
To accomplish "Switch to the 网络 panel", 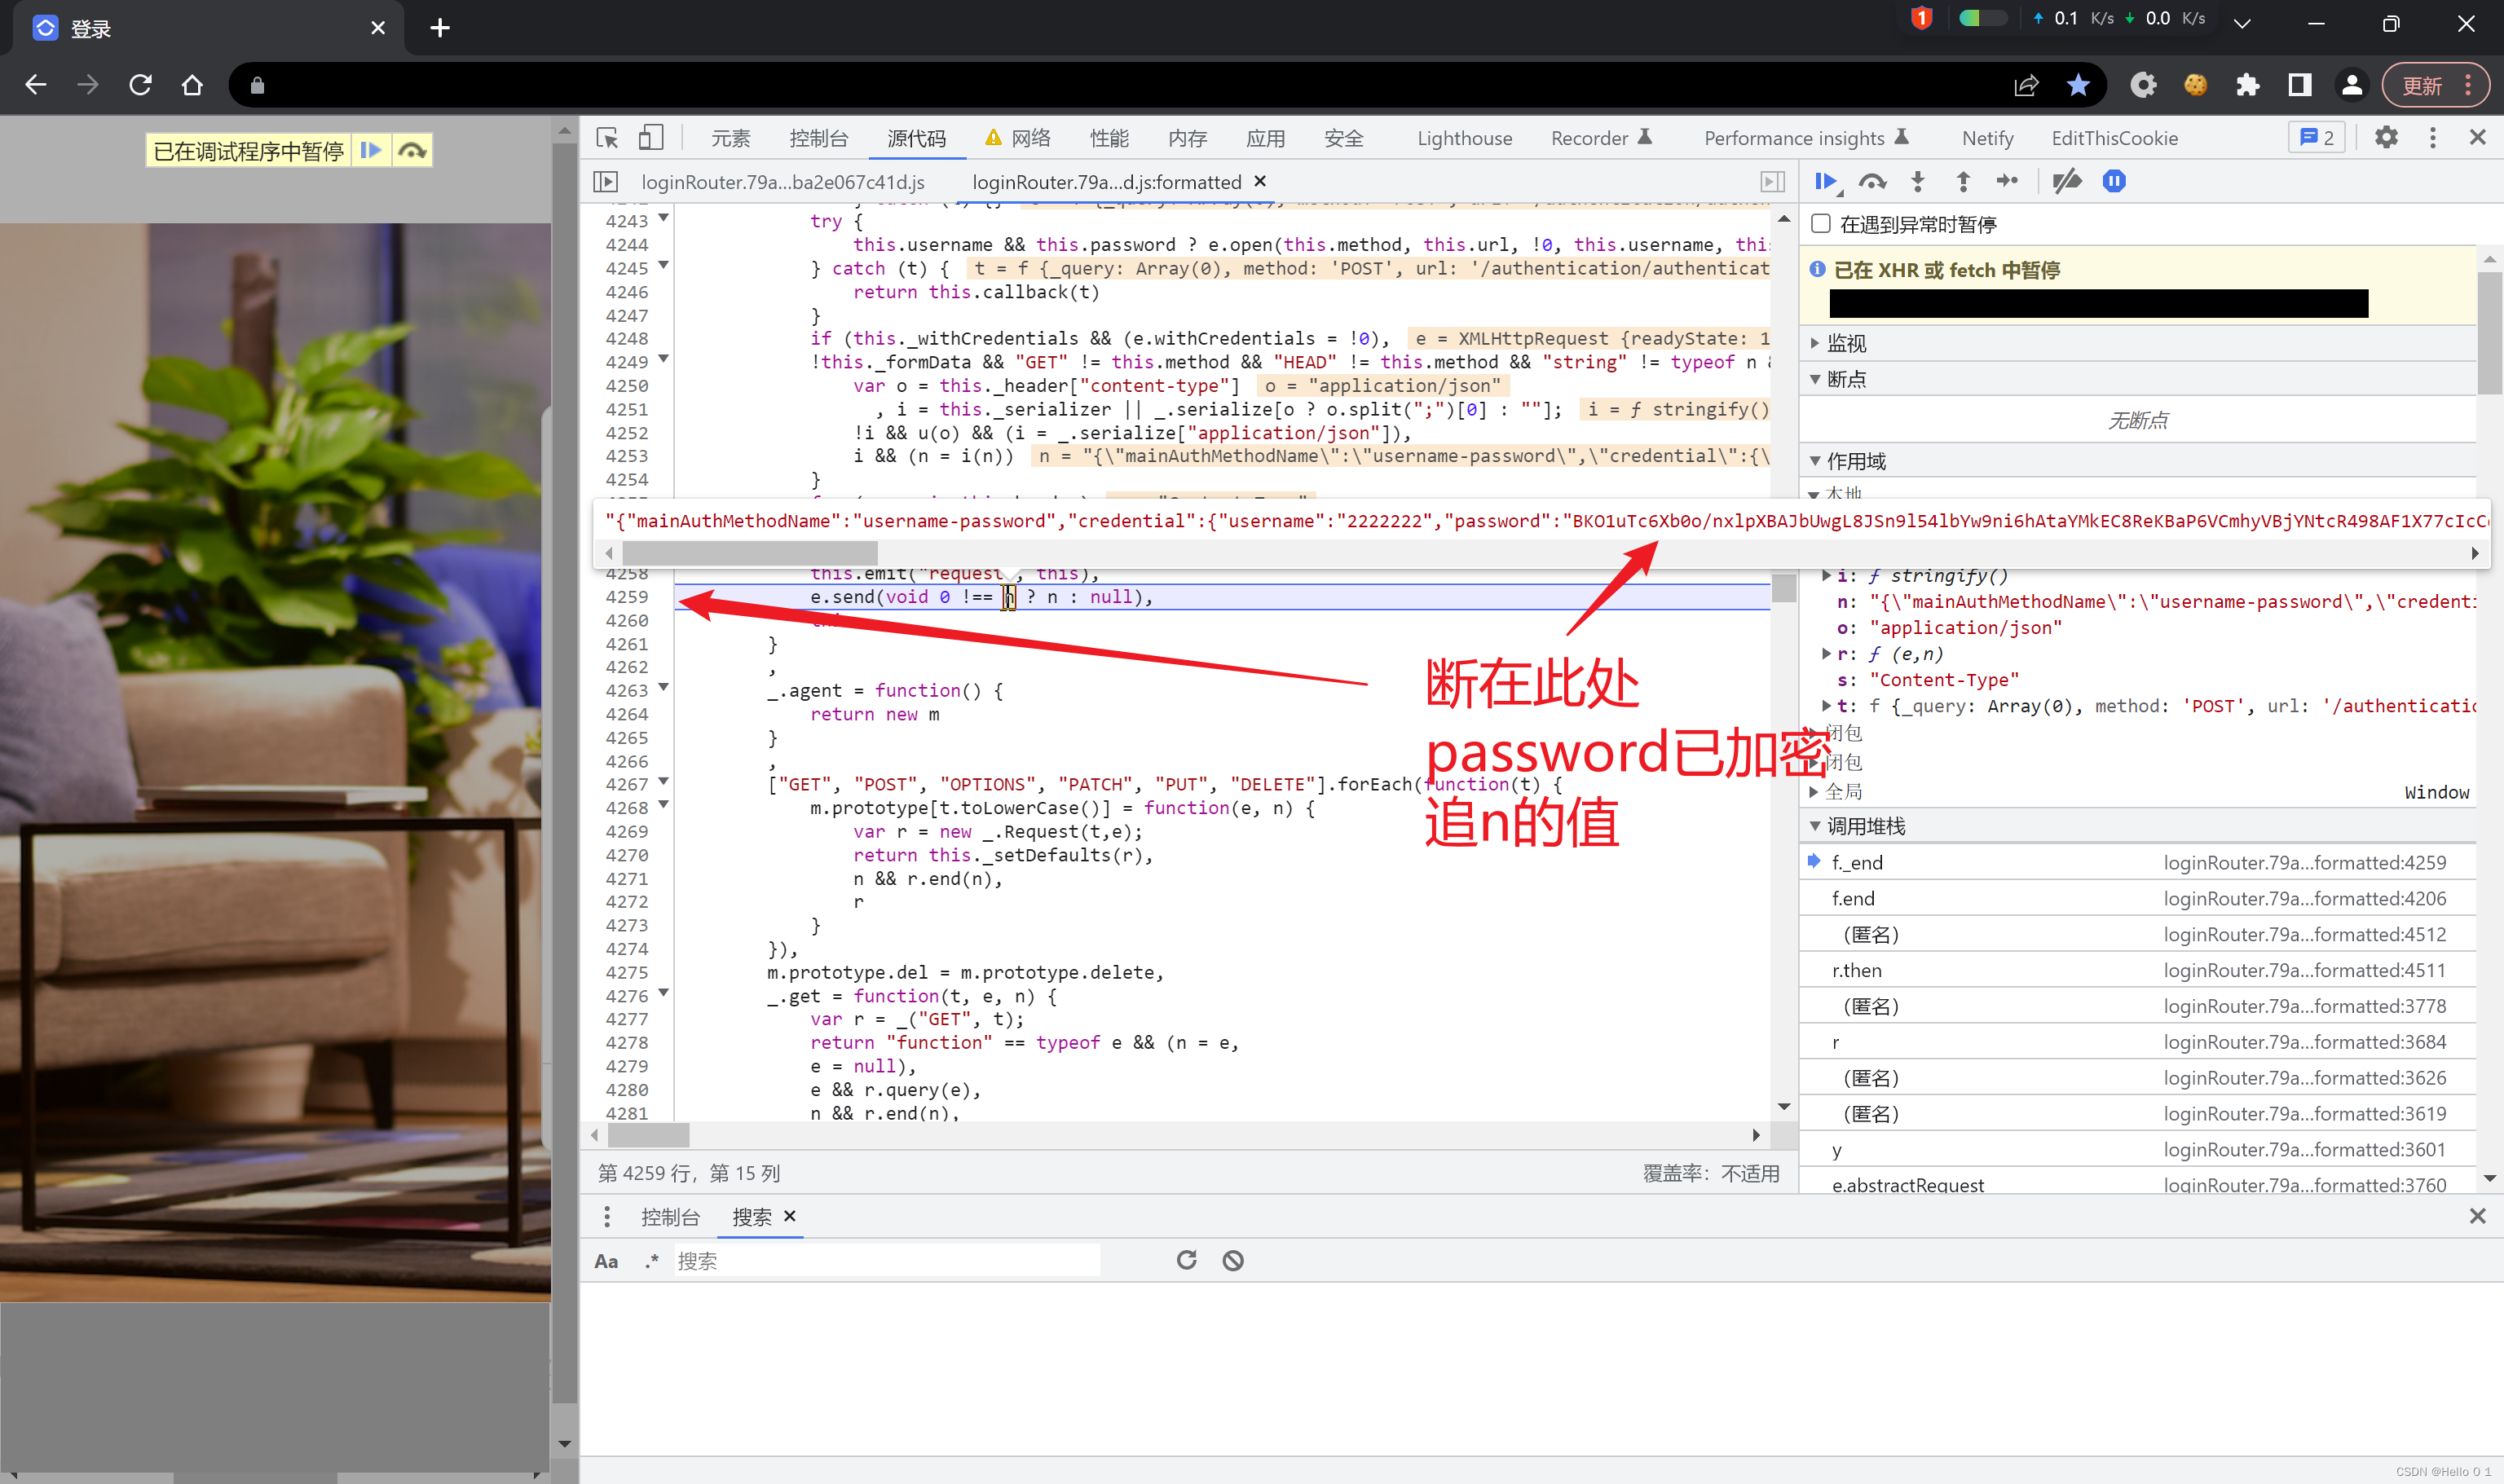I will point(1033,137).
